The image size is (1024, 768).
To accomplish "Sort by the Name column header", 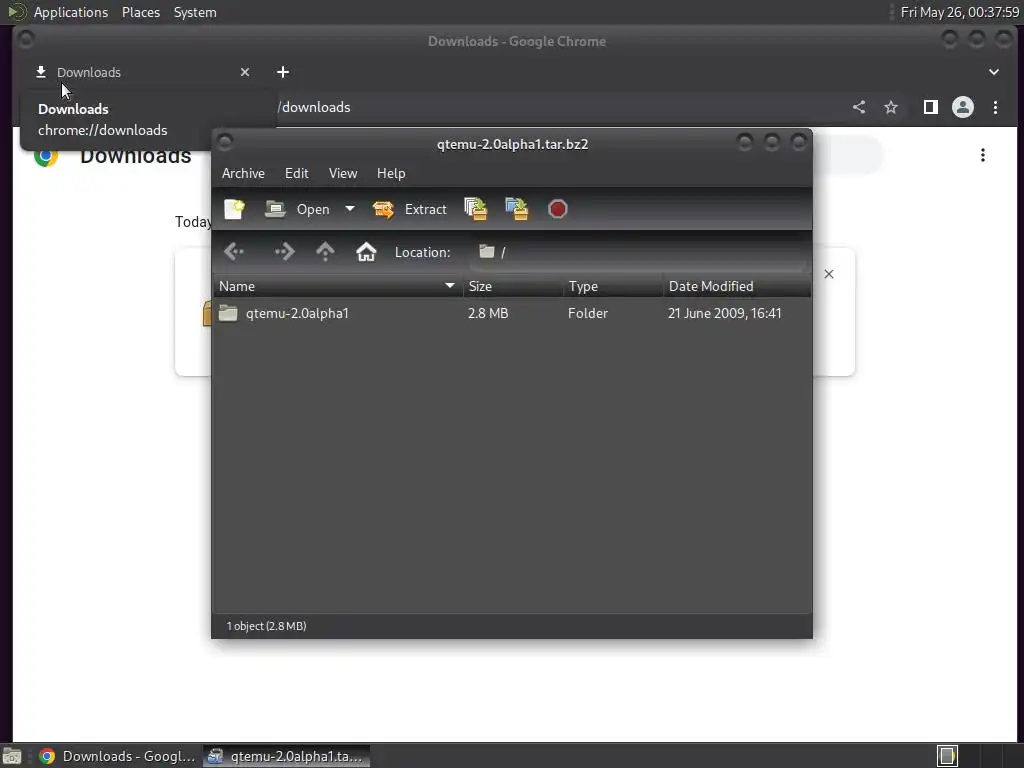I will pyautogui.click(x=338, y=286).
